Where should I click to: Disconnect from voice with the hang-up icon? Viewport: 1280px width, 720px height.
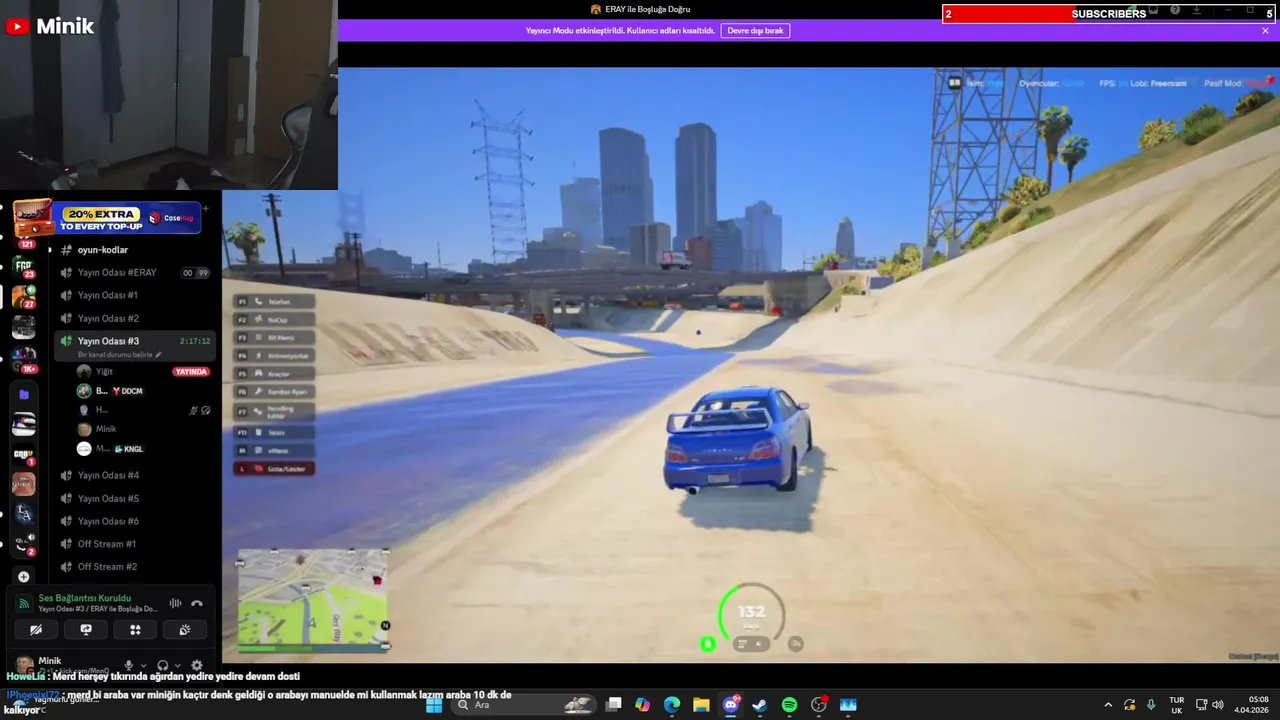coord(197,603)
